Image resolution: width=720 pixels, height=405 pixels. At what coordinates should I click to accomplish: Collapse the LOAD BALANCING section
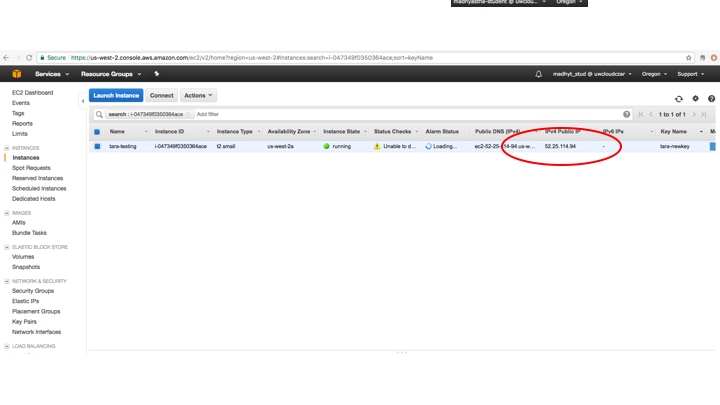[x=7, y=346]
